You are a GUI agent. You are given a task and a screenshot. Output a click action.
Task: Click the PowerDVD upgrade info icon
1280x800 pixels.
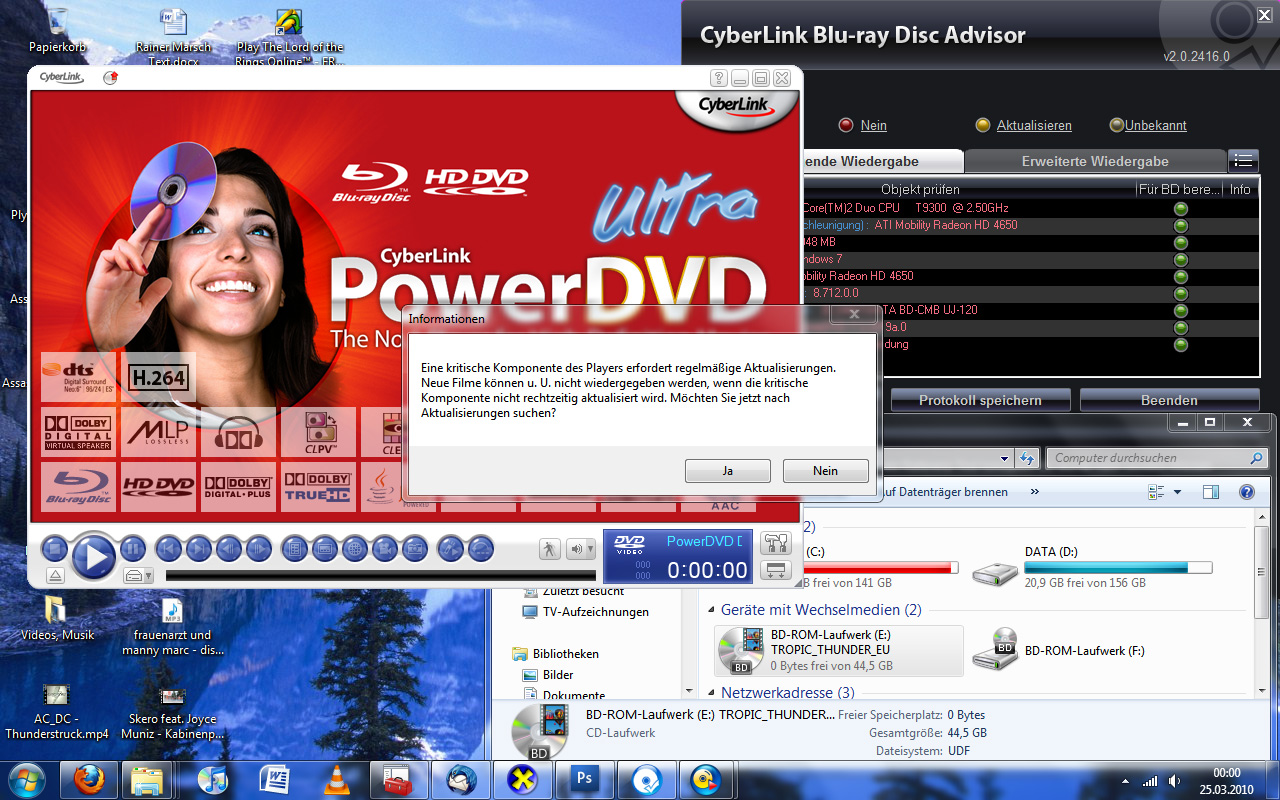click(x=111, y=77)
